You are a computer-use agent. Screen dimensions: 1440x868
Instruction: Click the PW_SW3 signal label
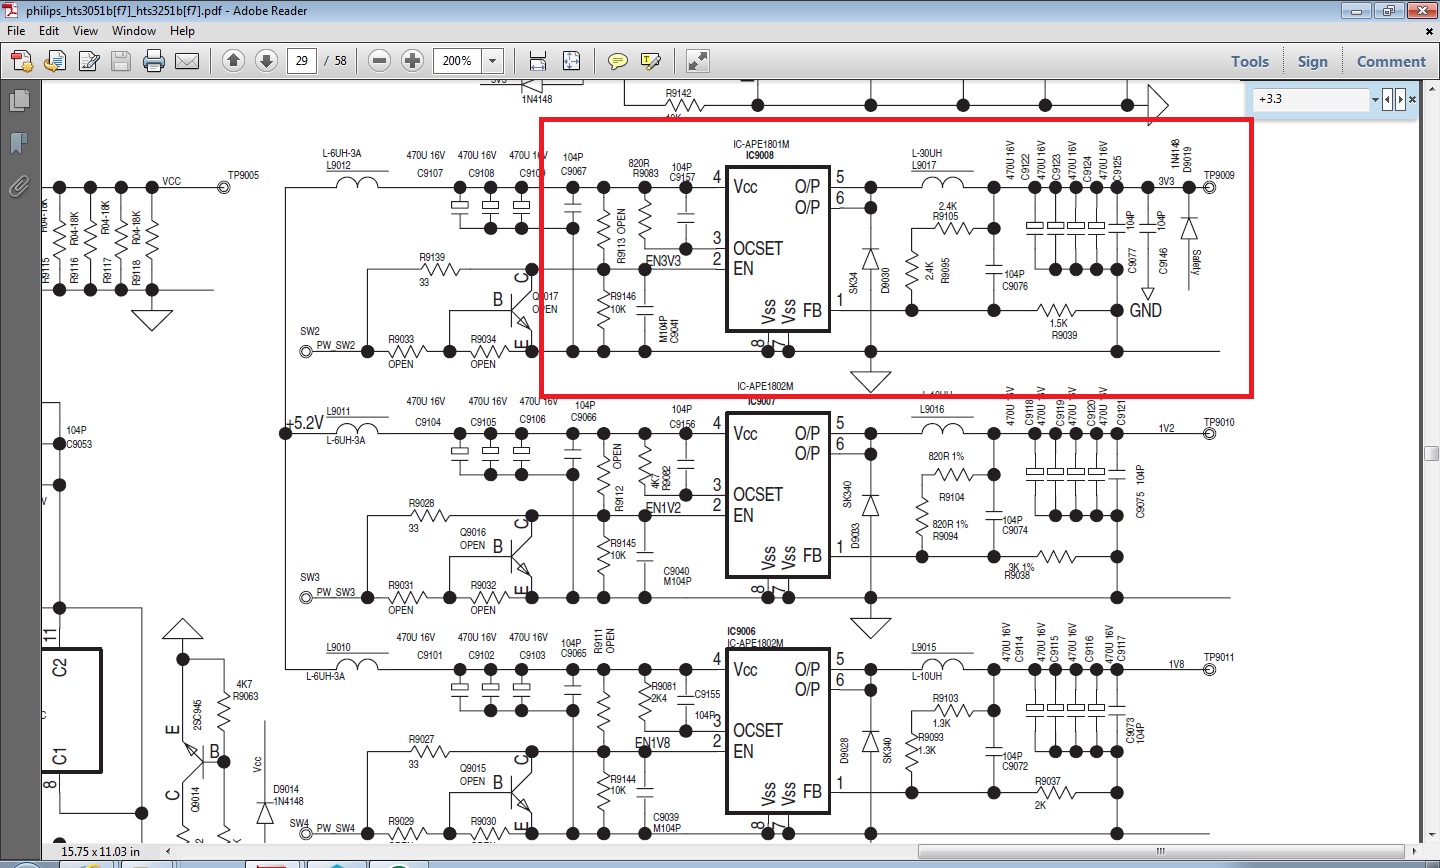point(336,592)
